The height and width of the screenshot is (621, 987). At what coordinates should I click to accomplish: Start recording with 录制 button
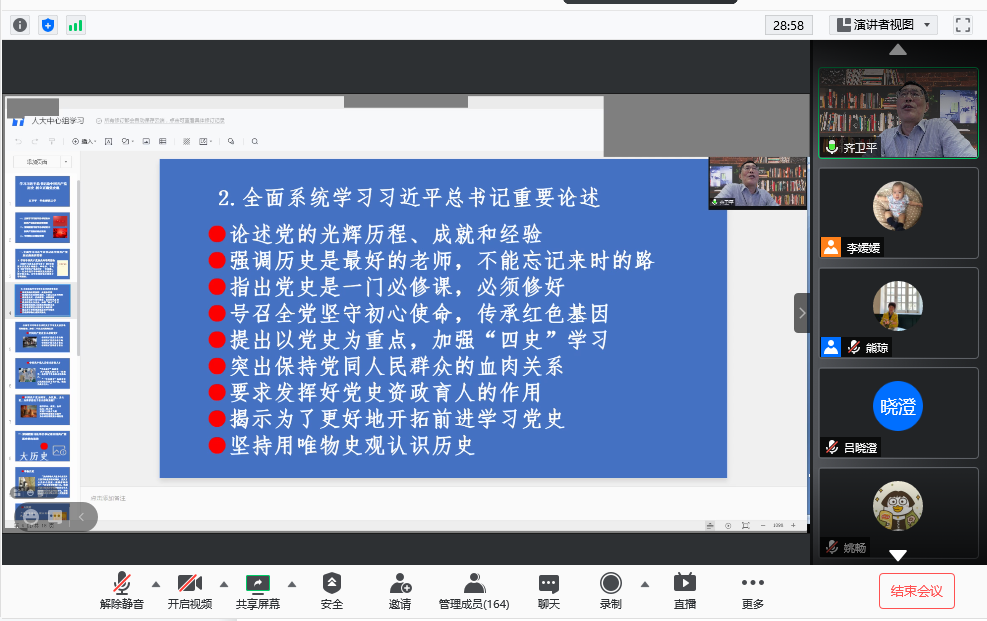[610, 590]
